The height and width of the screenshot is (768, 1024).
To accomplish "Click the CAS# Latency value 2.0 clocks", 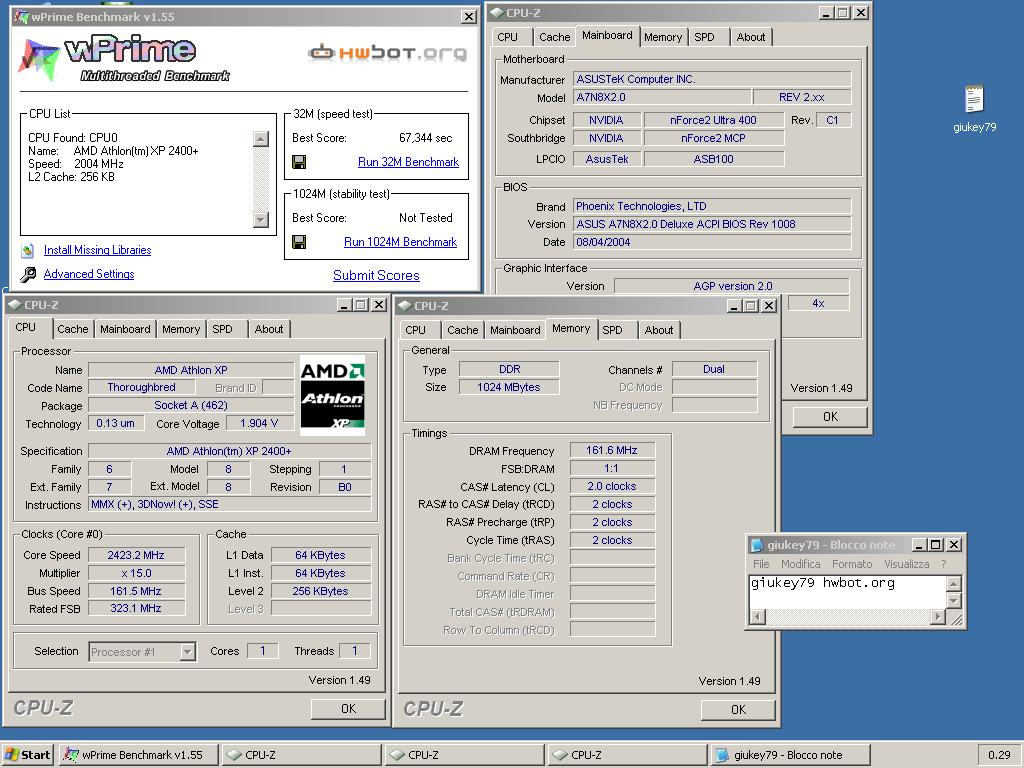I will [x=612, y=487].
